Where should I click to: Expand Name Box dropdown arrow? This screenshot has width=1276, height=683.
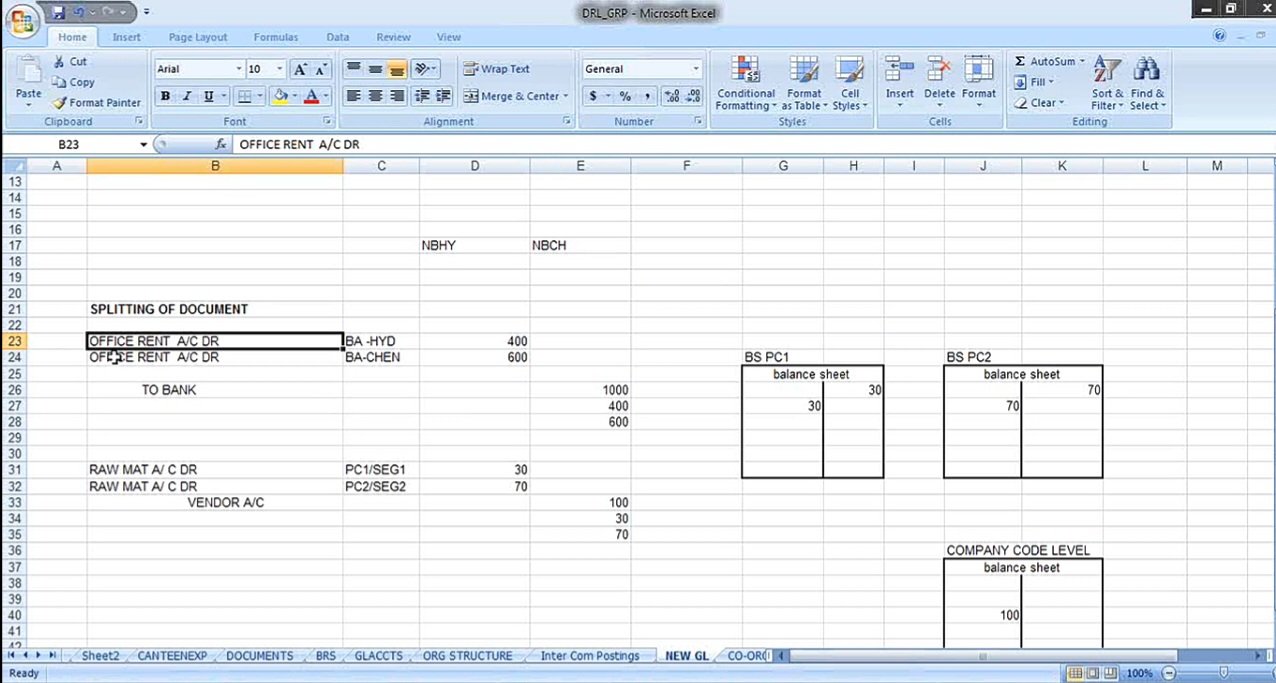tap(143, 145)
